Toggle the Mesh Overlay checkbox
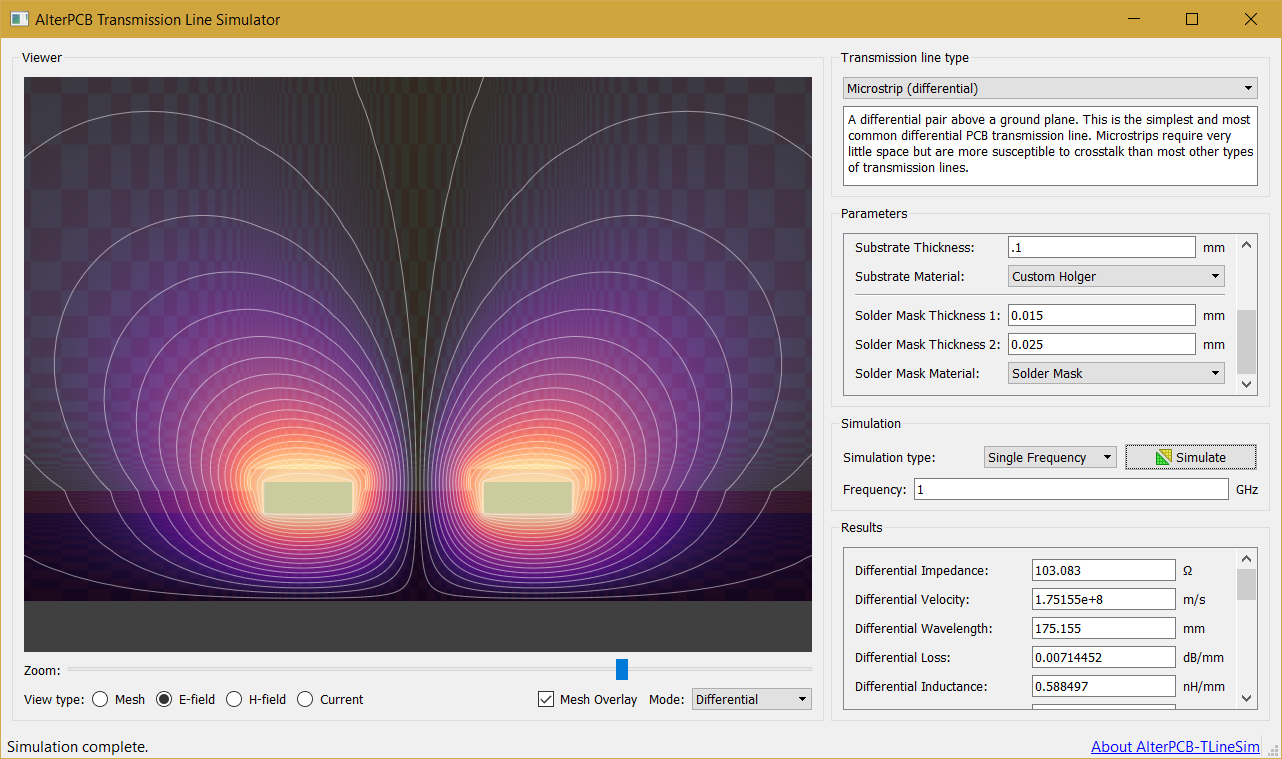Viewport: 1282px width, 759px height. pos(546,700)
